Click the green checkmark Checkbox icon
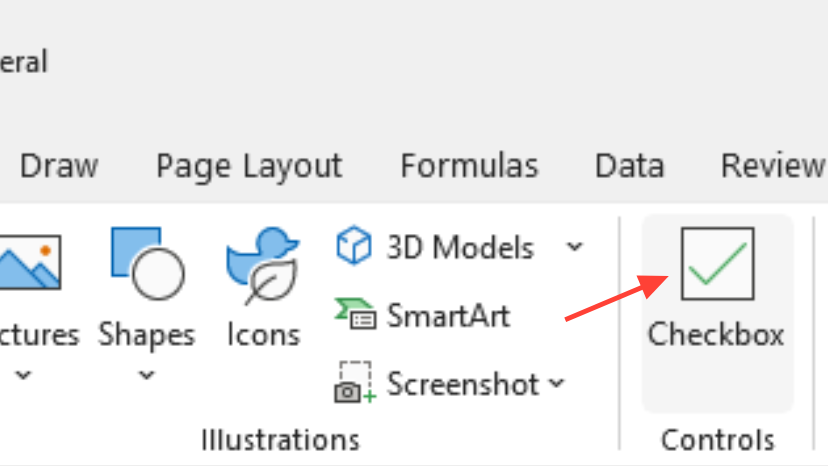The width and height of the screenshot is (828, 466). [717, 263]
